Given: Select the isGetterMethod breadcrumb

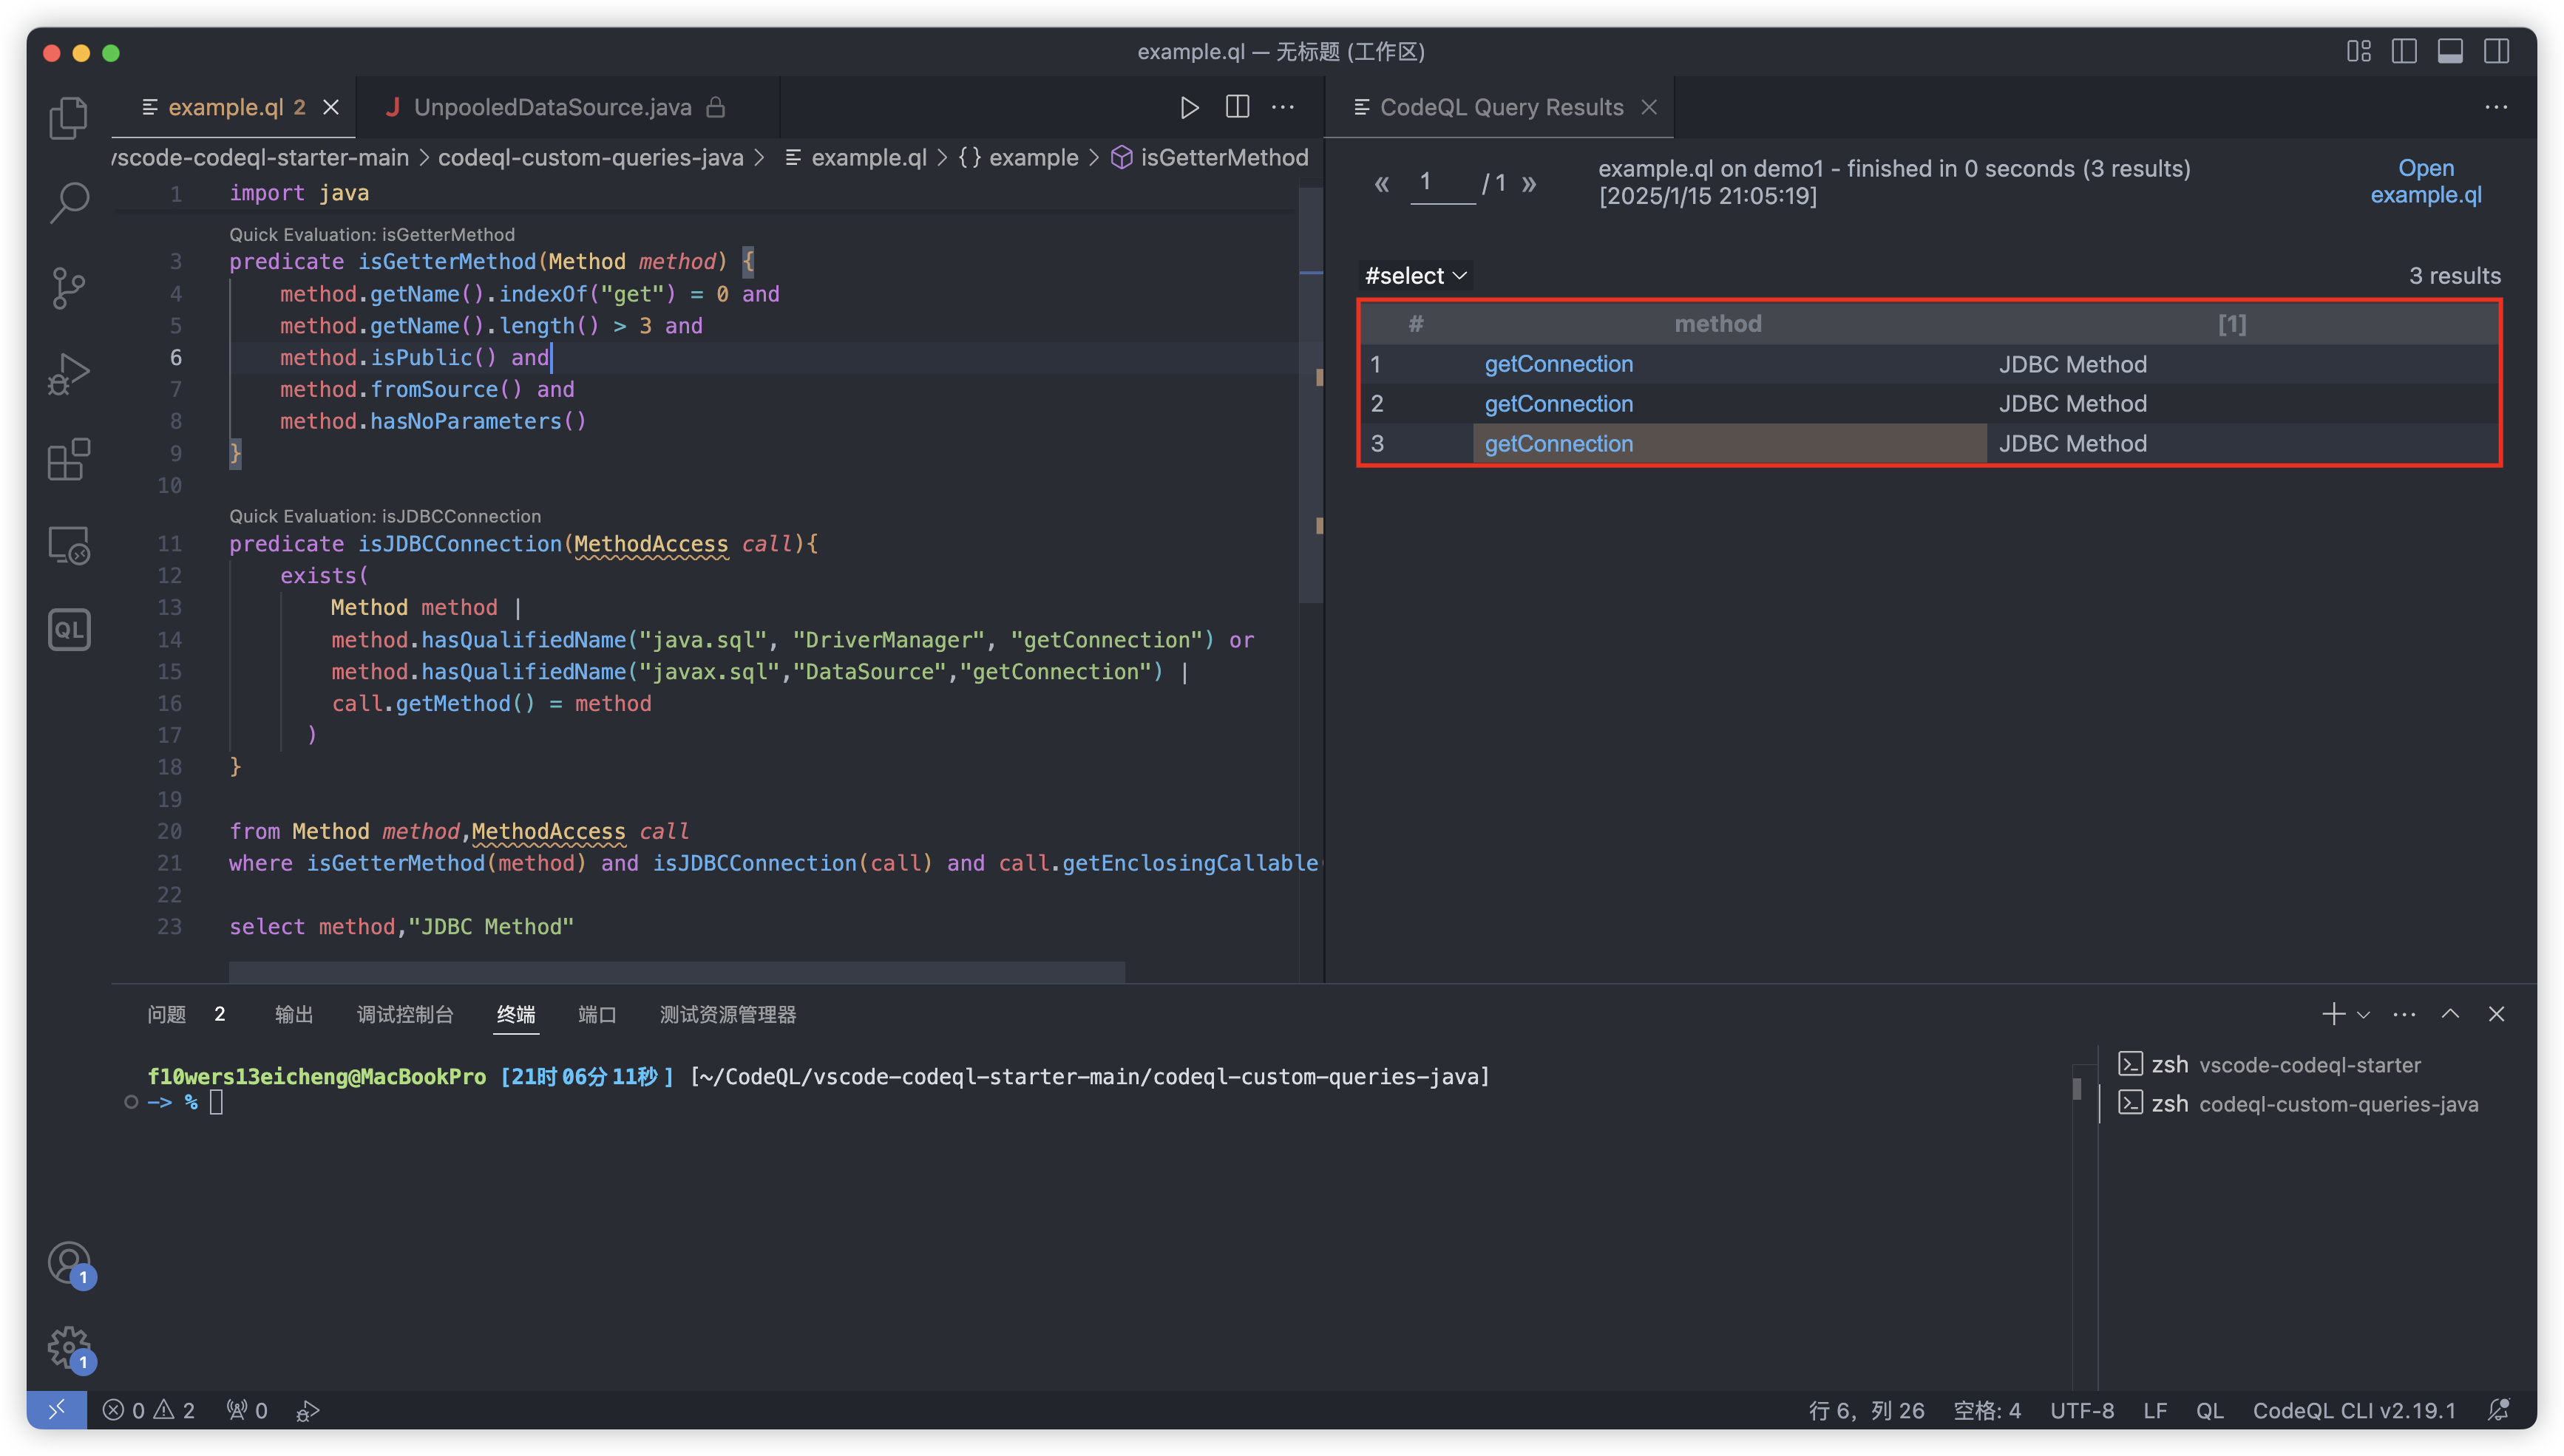Looking at the screenshot, I should (x=1209, y=157).
